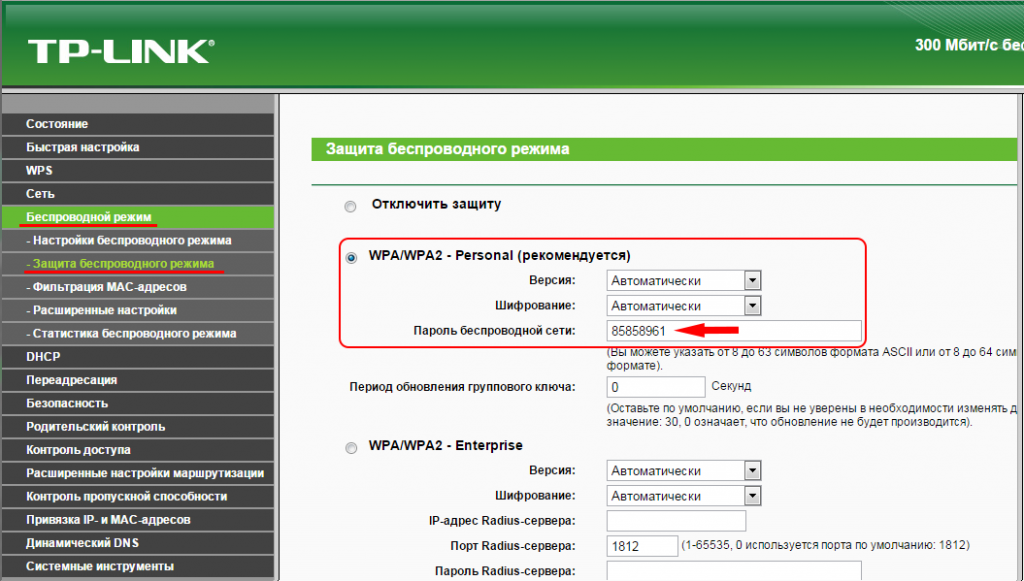This screenshot has width=1024, height=581.
Task: Go to the WPS section
Action: (138, 170)
